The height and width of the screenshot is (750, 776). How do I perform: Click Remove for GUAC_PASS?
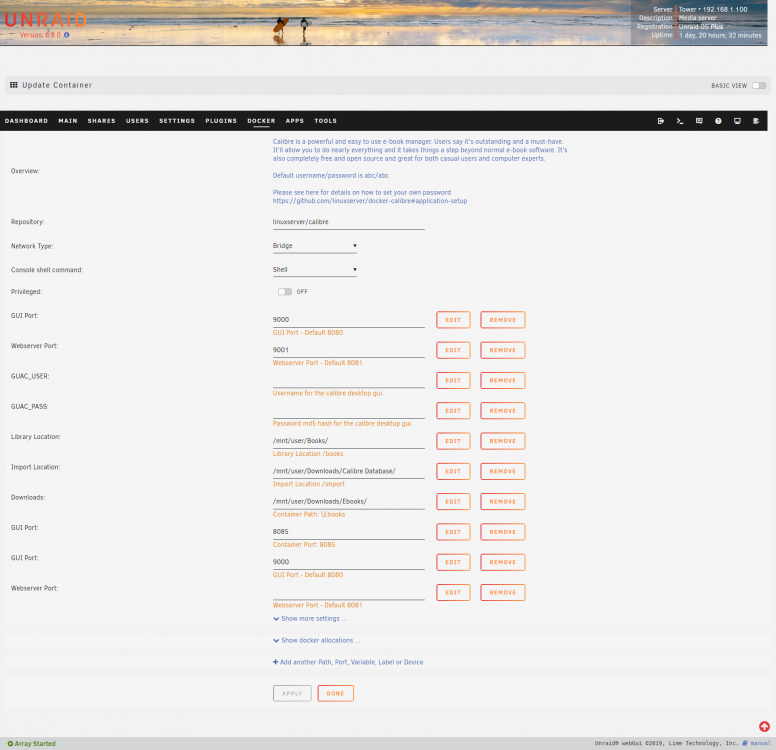click(502, 410)
